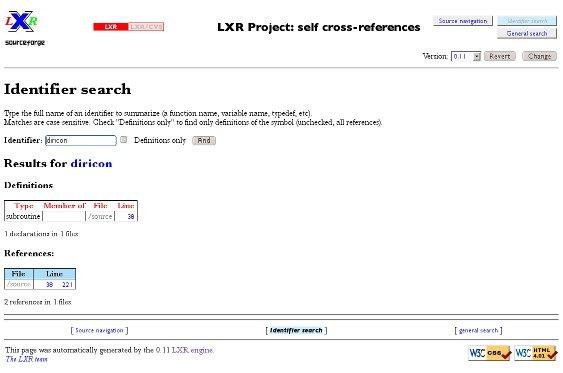Follow footer general search link
This screenshot has width=563, height=373.
pyautogui.click(x=478, y=330)
